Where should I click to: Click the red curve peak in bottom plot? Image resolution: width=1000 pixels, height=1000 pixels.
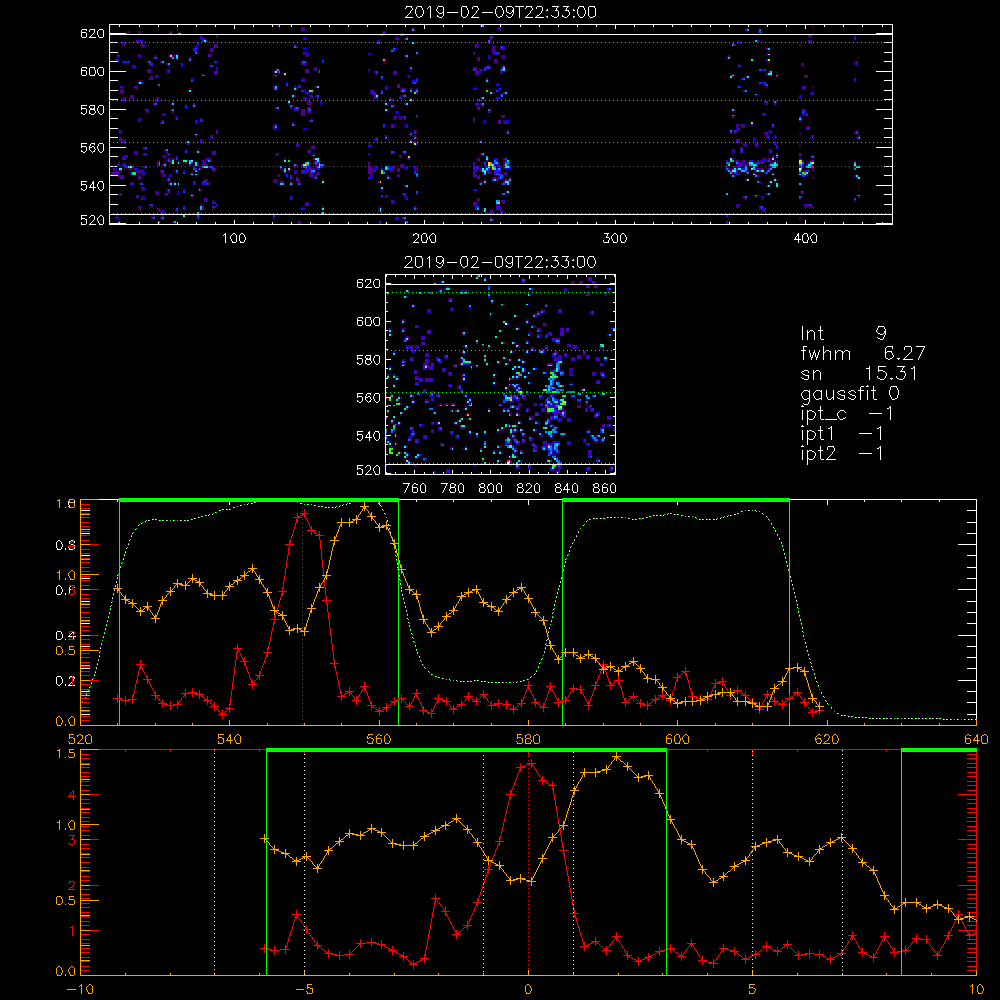531,763
